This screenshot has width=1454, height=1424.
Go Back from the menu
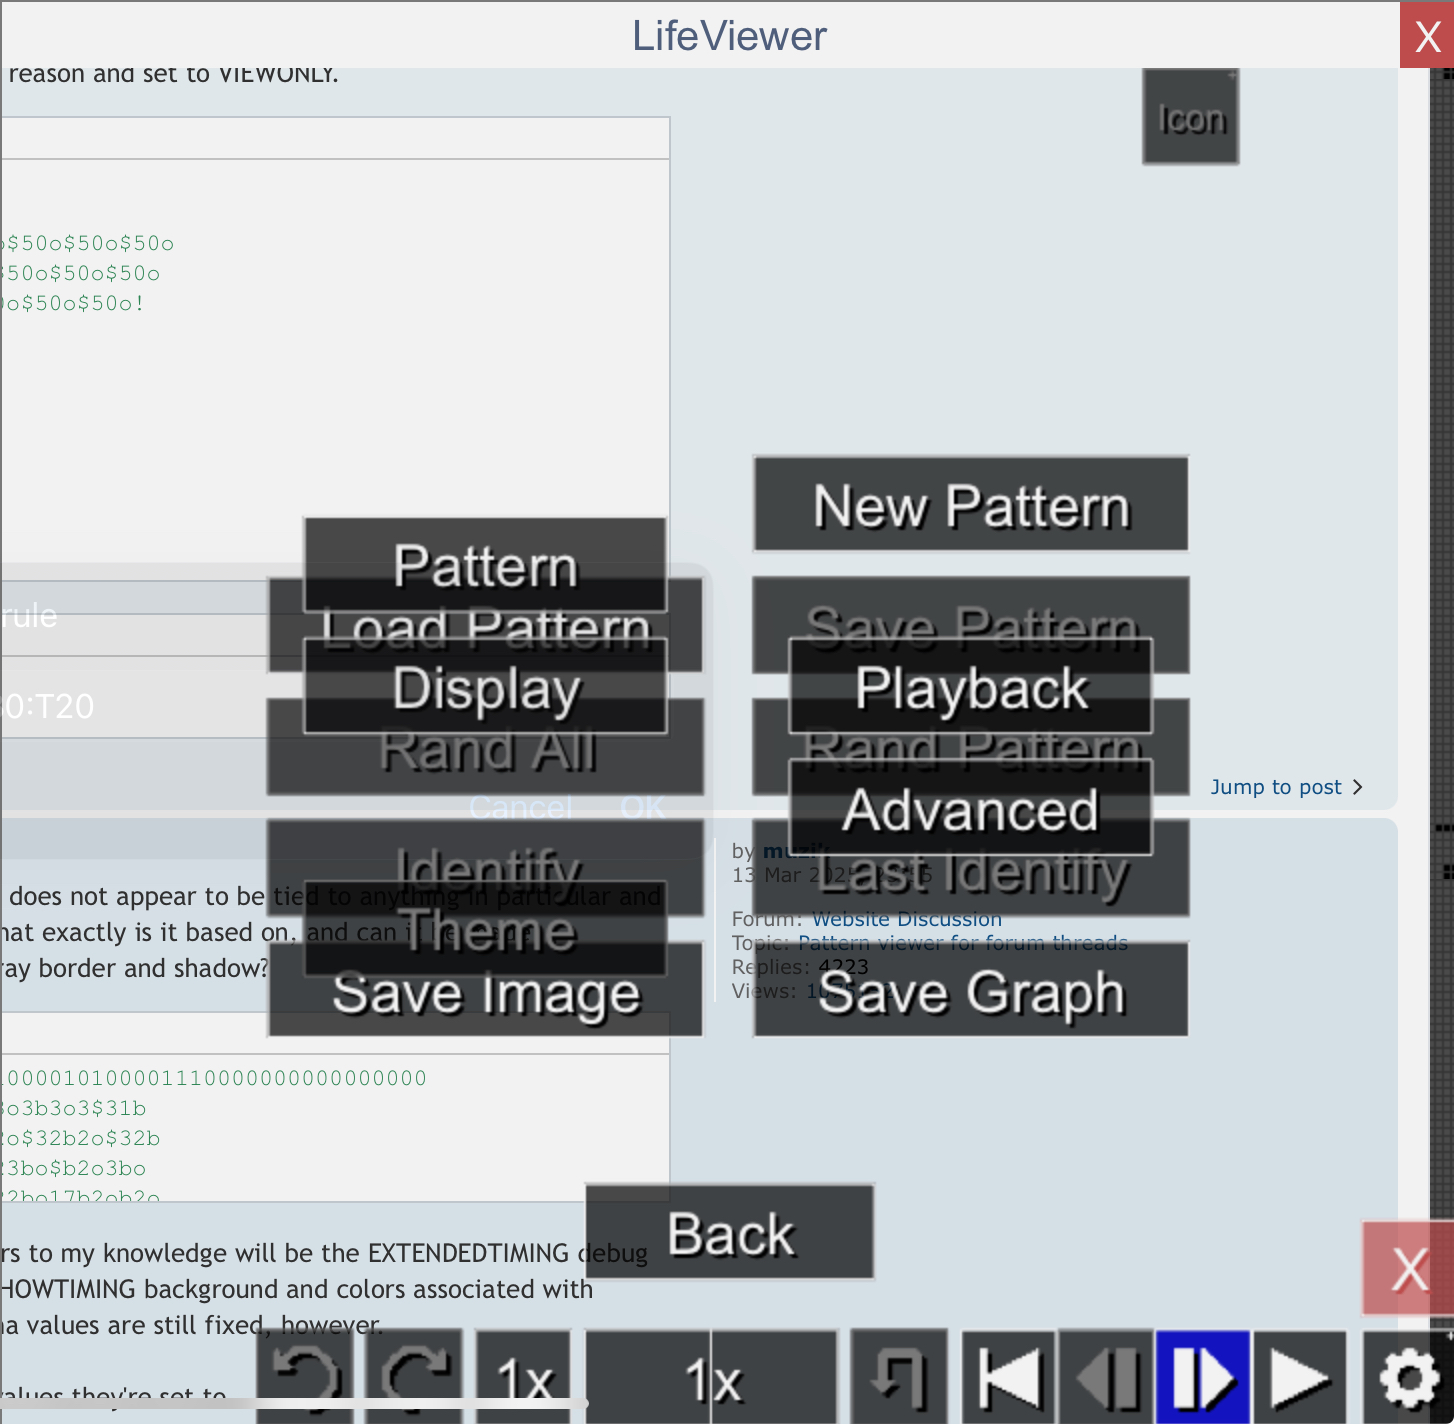pyautogui.click(x=730, y=1232)
